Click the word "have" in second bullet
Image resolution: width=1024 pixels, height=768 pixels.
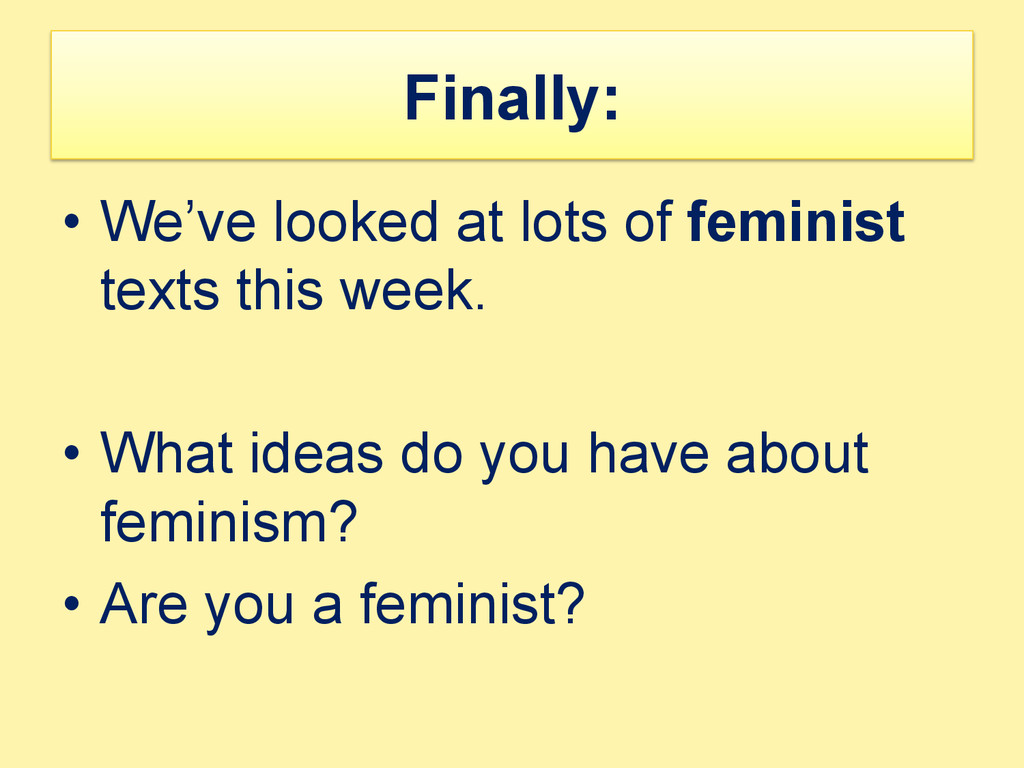[648, 452]
